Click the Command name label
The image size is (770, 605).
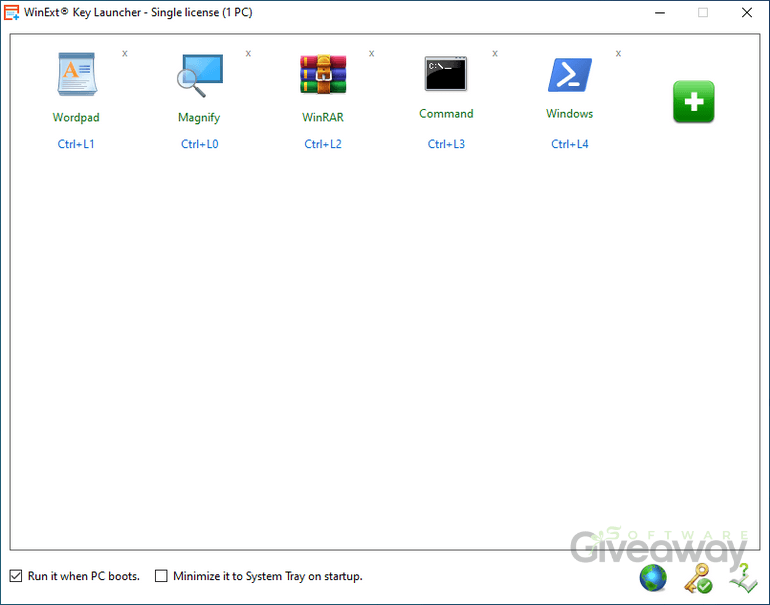coord(446,113)
